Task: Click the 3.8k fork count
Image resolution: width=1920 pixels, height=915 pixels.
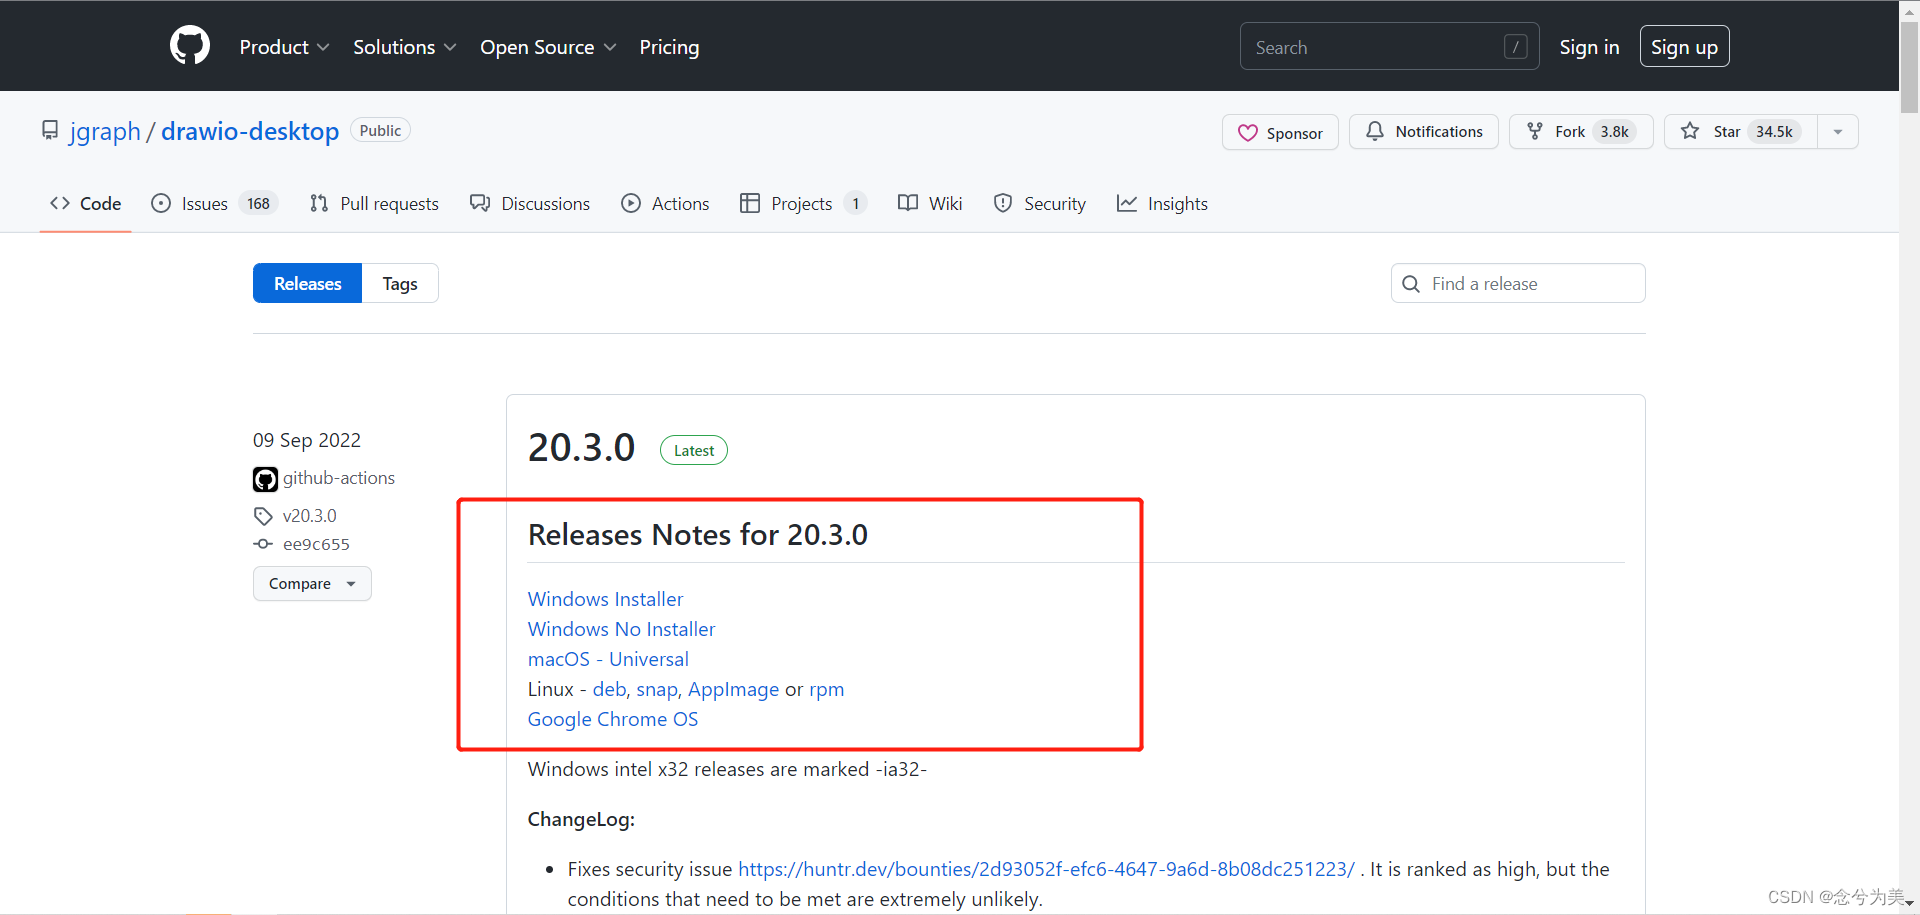Action: pos(1614,132)
